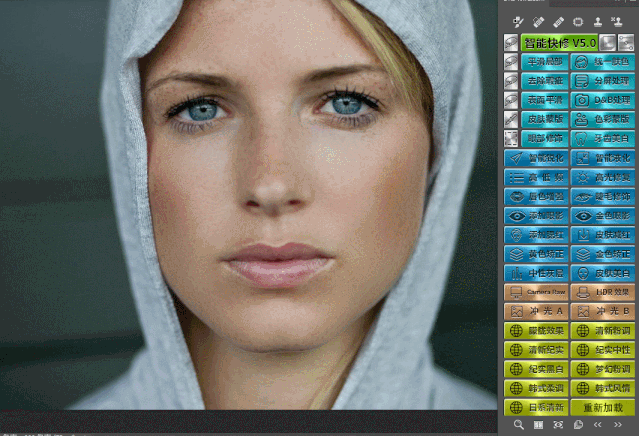Viewport: 639px width, 436px height.
Task: Click the square metallic icon right of 智能快修 V5.0
Action: point(608,42)
